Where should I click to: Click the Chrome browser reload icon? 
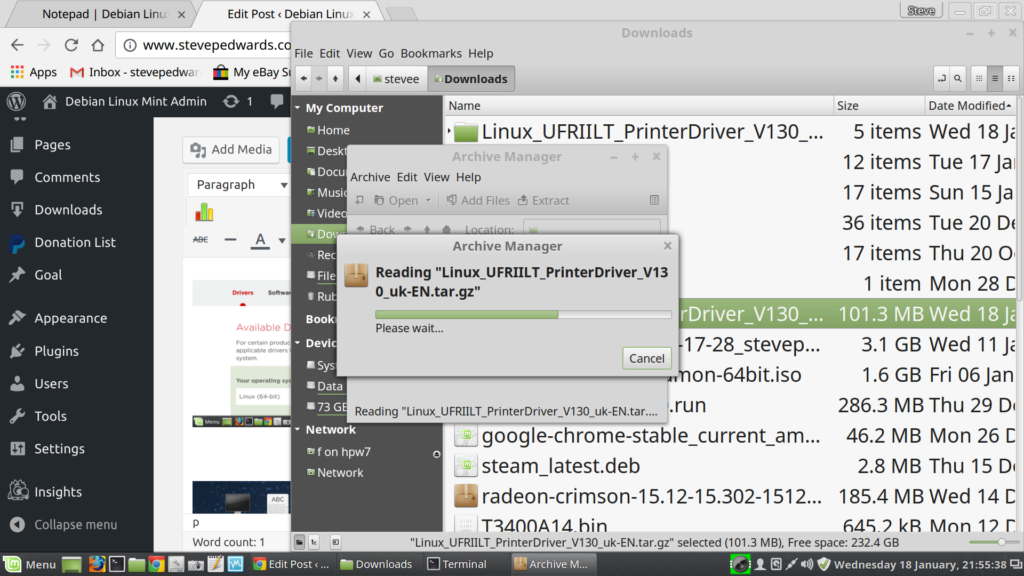click(71, 45)
